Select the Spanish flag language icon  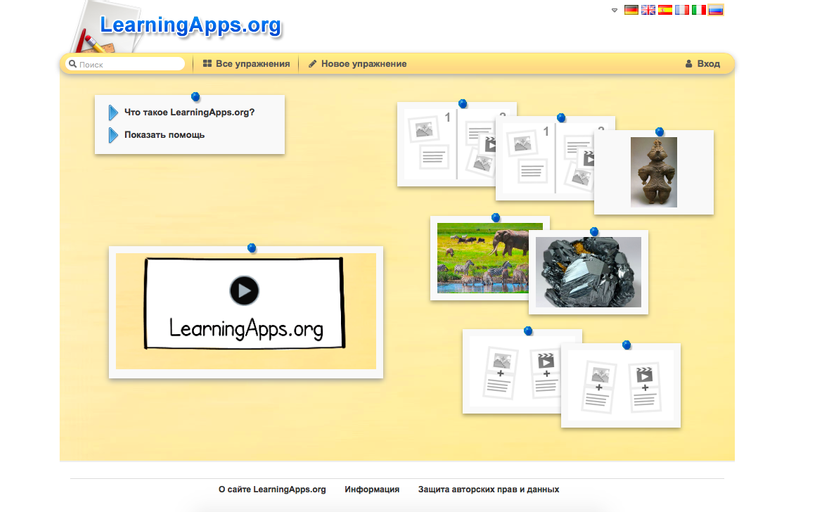665,10
